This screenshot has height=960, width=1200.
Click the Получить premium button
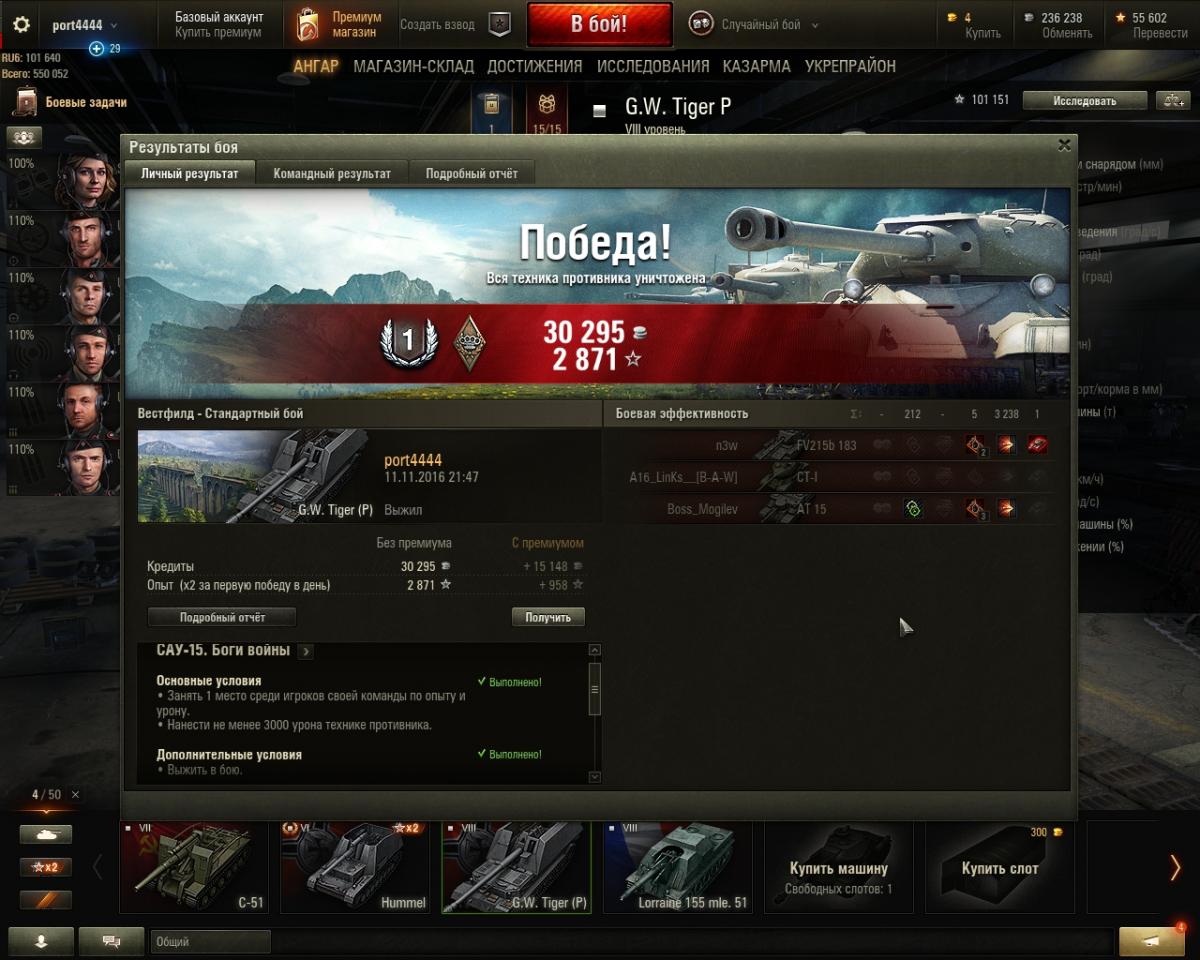548,617
